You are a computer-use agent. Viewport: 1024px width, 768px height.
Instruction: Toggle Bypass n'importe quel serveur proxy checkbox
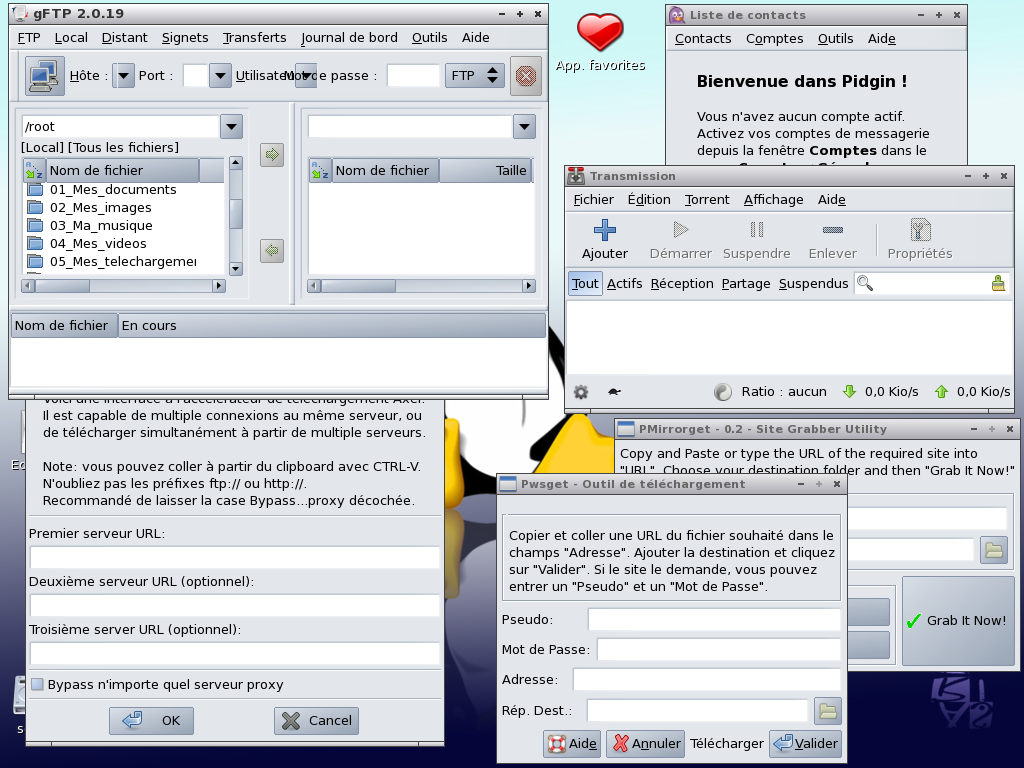pyautogui.click(x=38, y=684)
